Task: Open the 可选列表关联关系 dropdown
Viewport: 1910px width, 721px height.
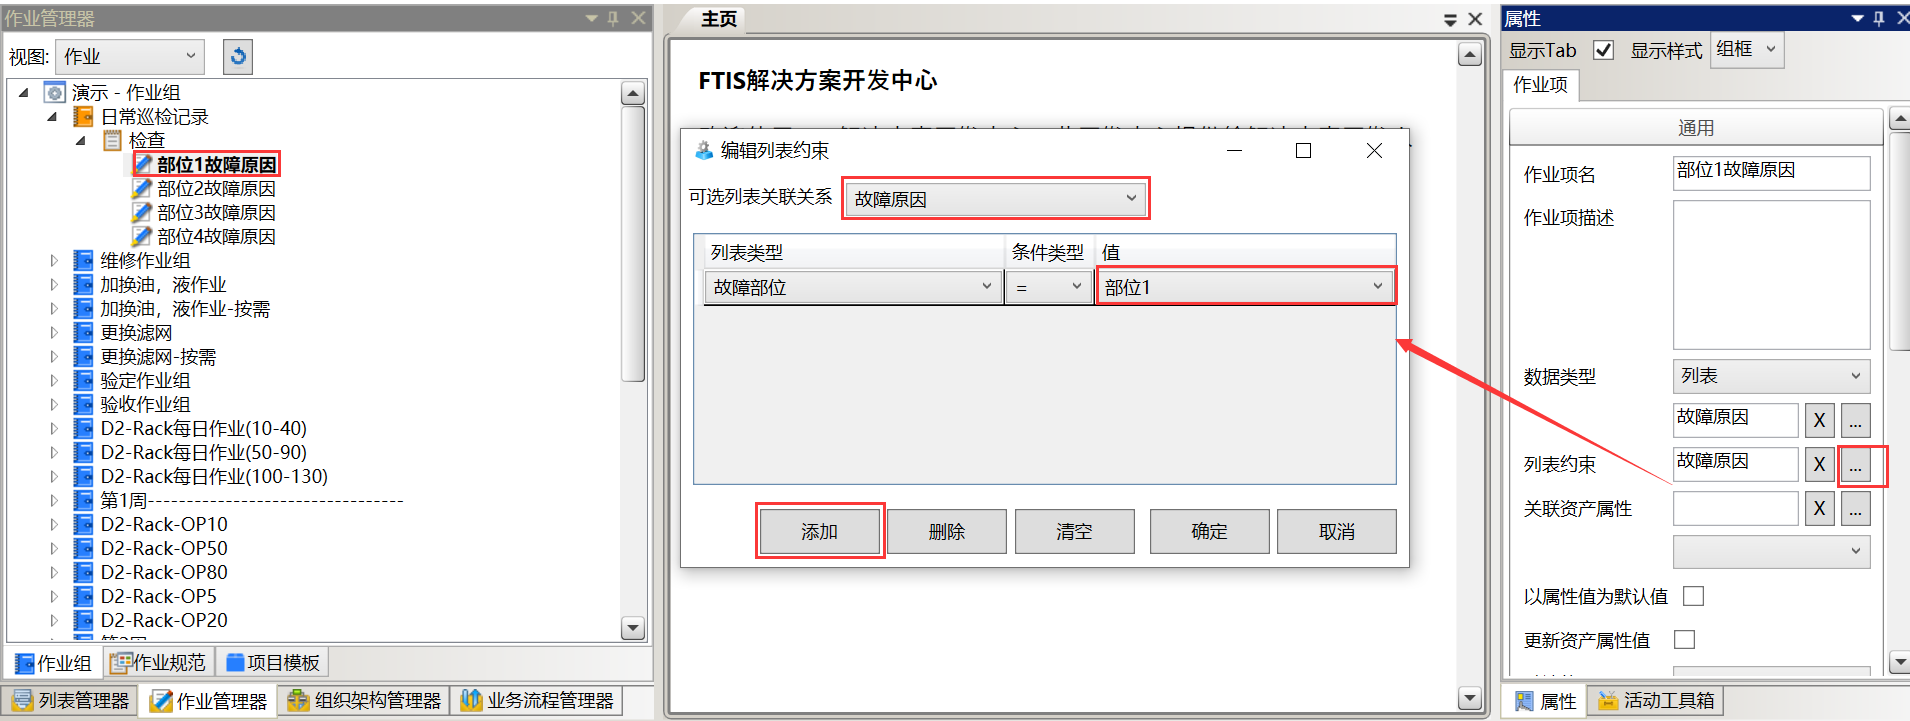Action: tap(995, 199)
